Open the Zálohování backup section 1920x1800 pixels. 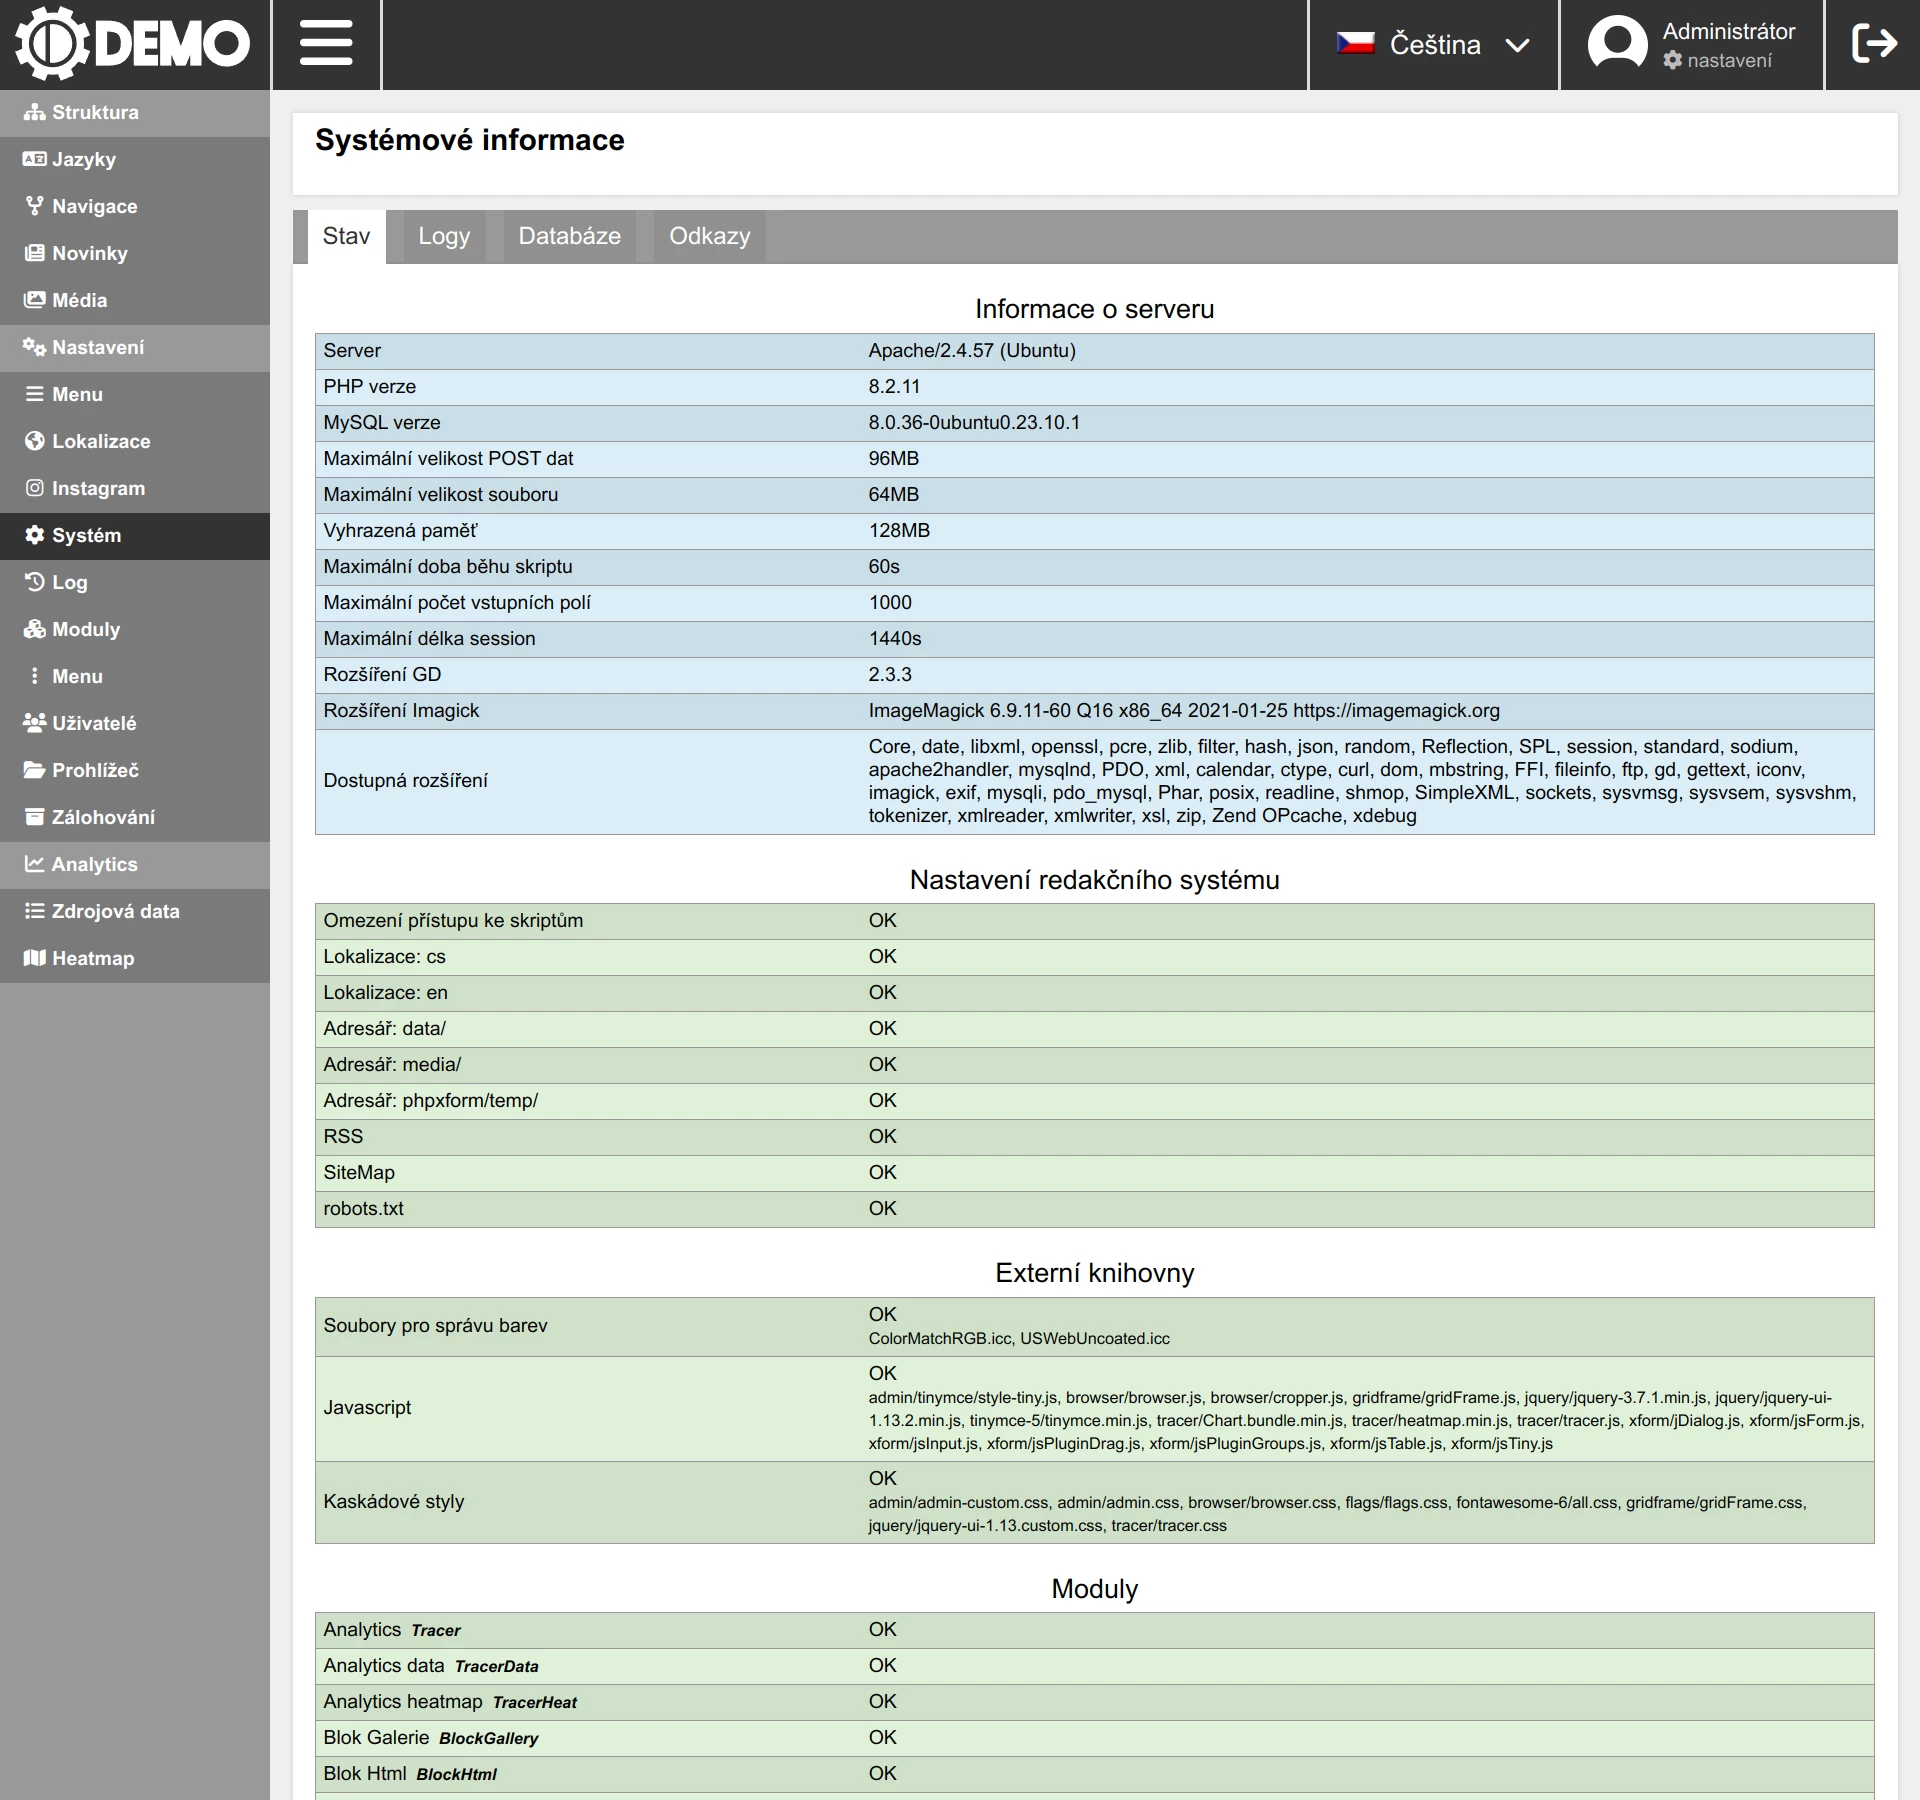coord(103,817)
